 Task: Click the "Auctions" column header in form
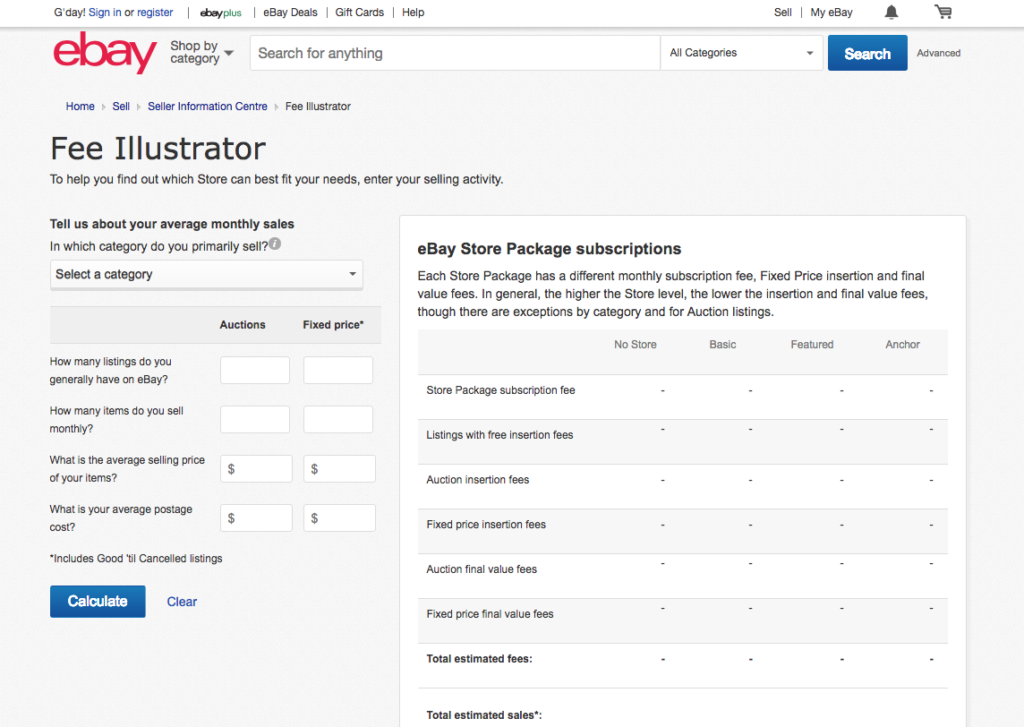click(242, 325)
